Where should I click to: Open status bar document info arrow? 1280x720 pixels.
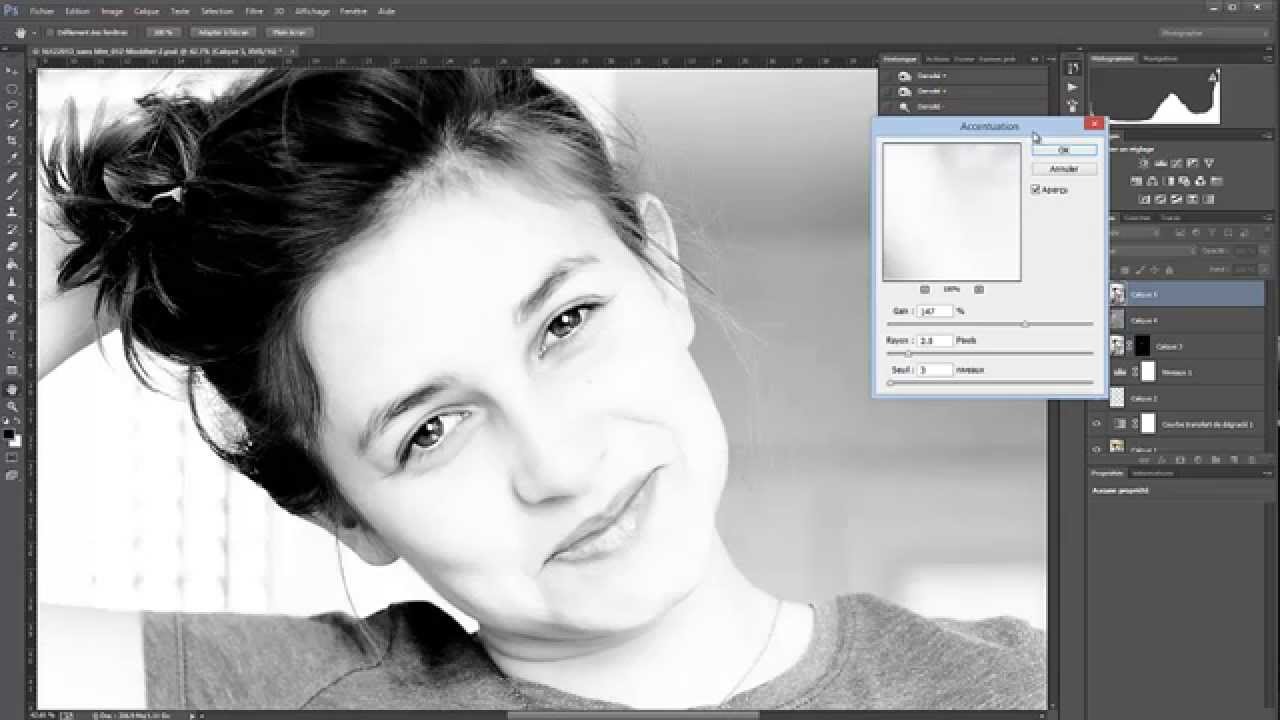pos(193,715)
